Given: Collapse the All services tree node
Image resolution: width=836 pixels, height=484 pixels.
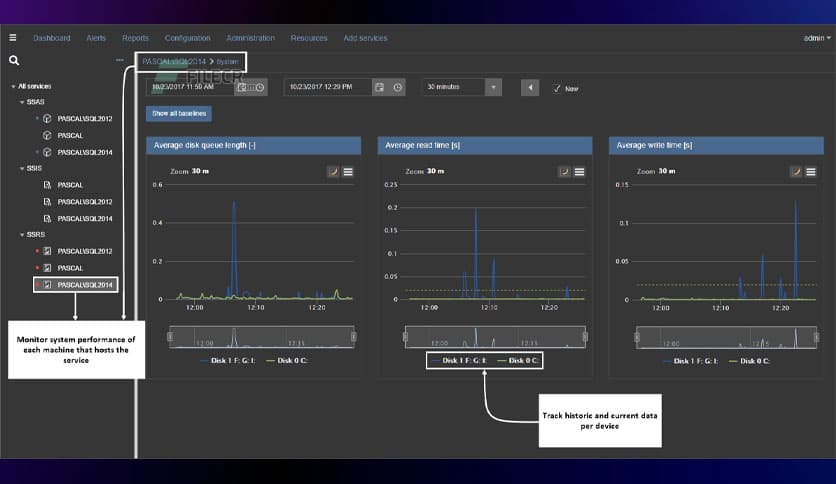Looking at the screenshot, I should (13, 86).
